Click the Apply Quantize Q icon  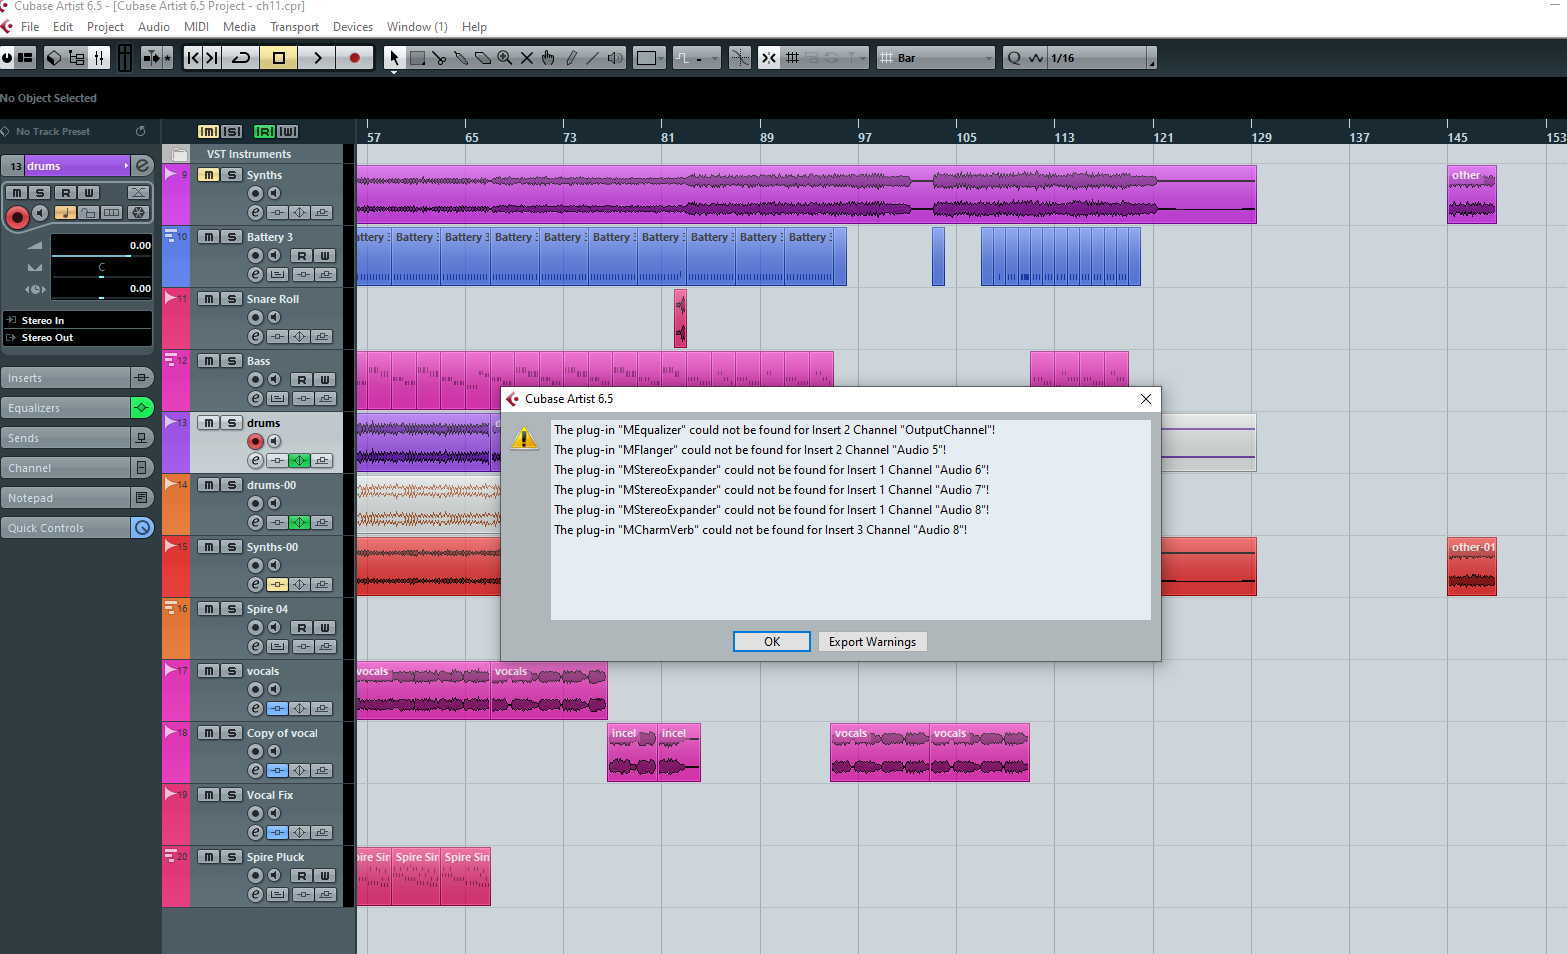point(1014,58)
